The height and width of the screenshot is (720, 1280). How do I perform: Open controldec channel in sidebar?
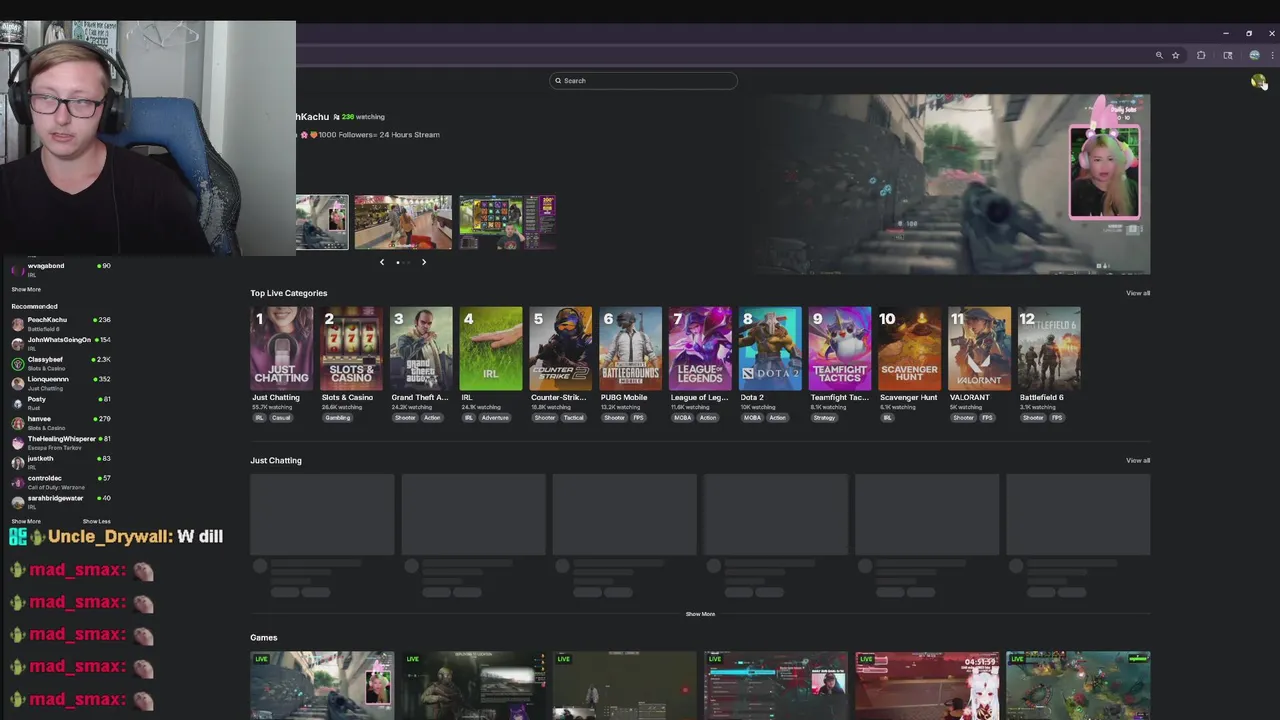pyautogui.click(x=60, y=482)
